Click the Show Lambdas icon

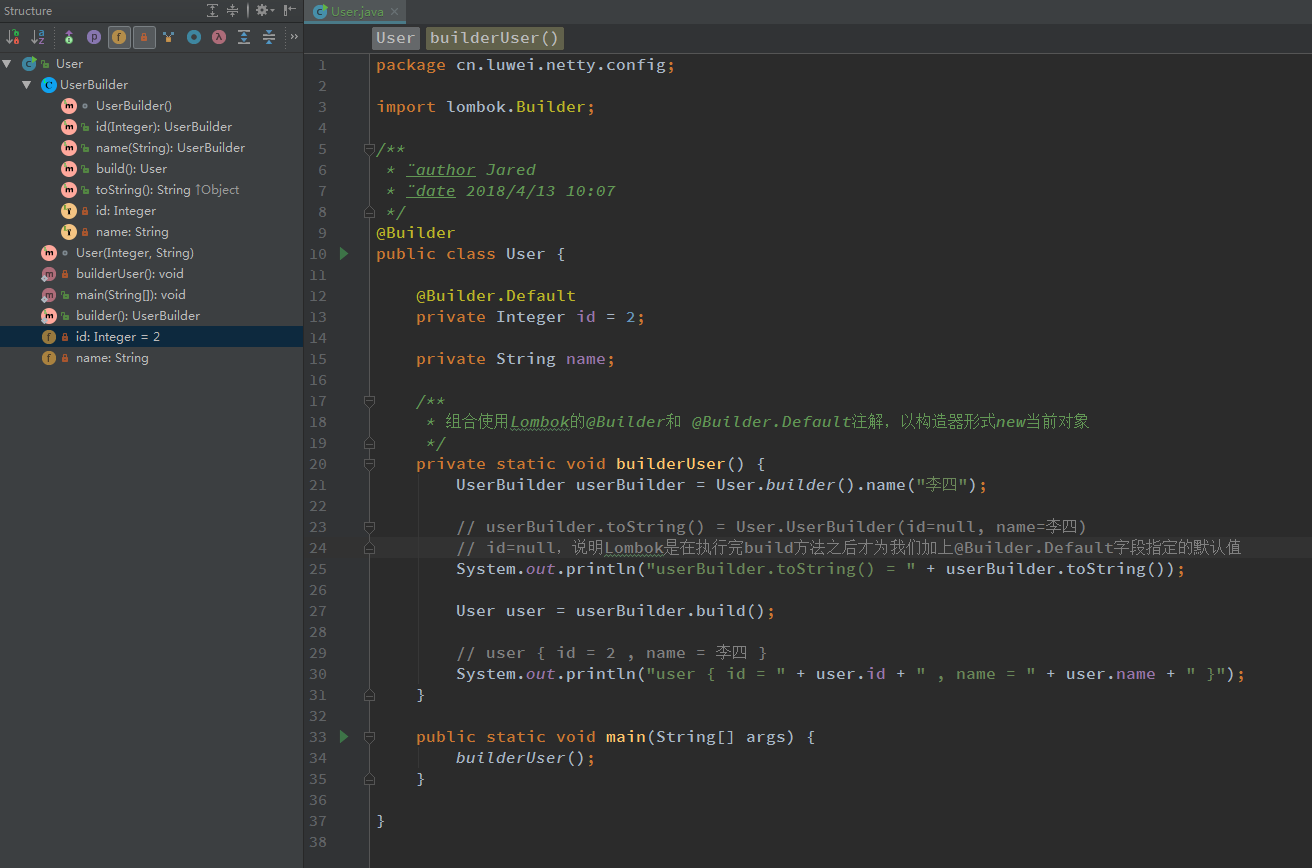coord(219,37)
